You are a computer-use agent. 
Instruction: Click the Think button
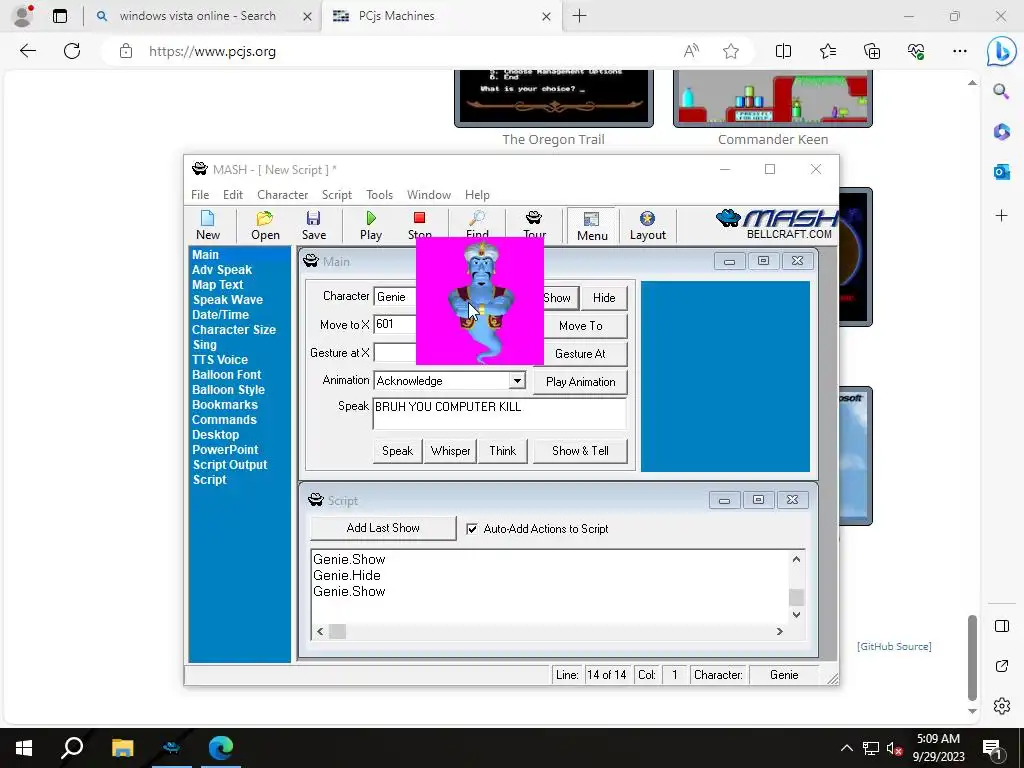point(502,451)
